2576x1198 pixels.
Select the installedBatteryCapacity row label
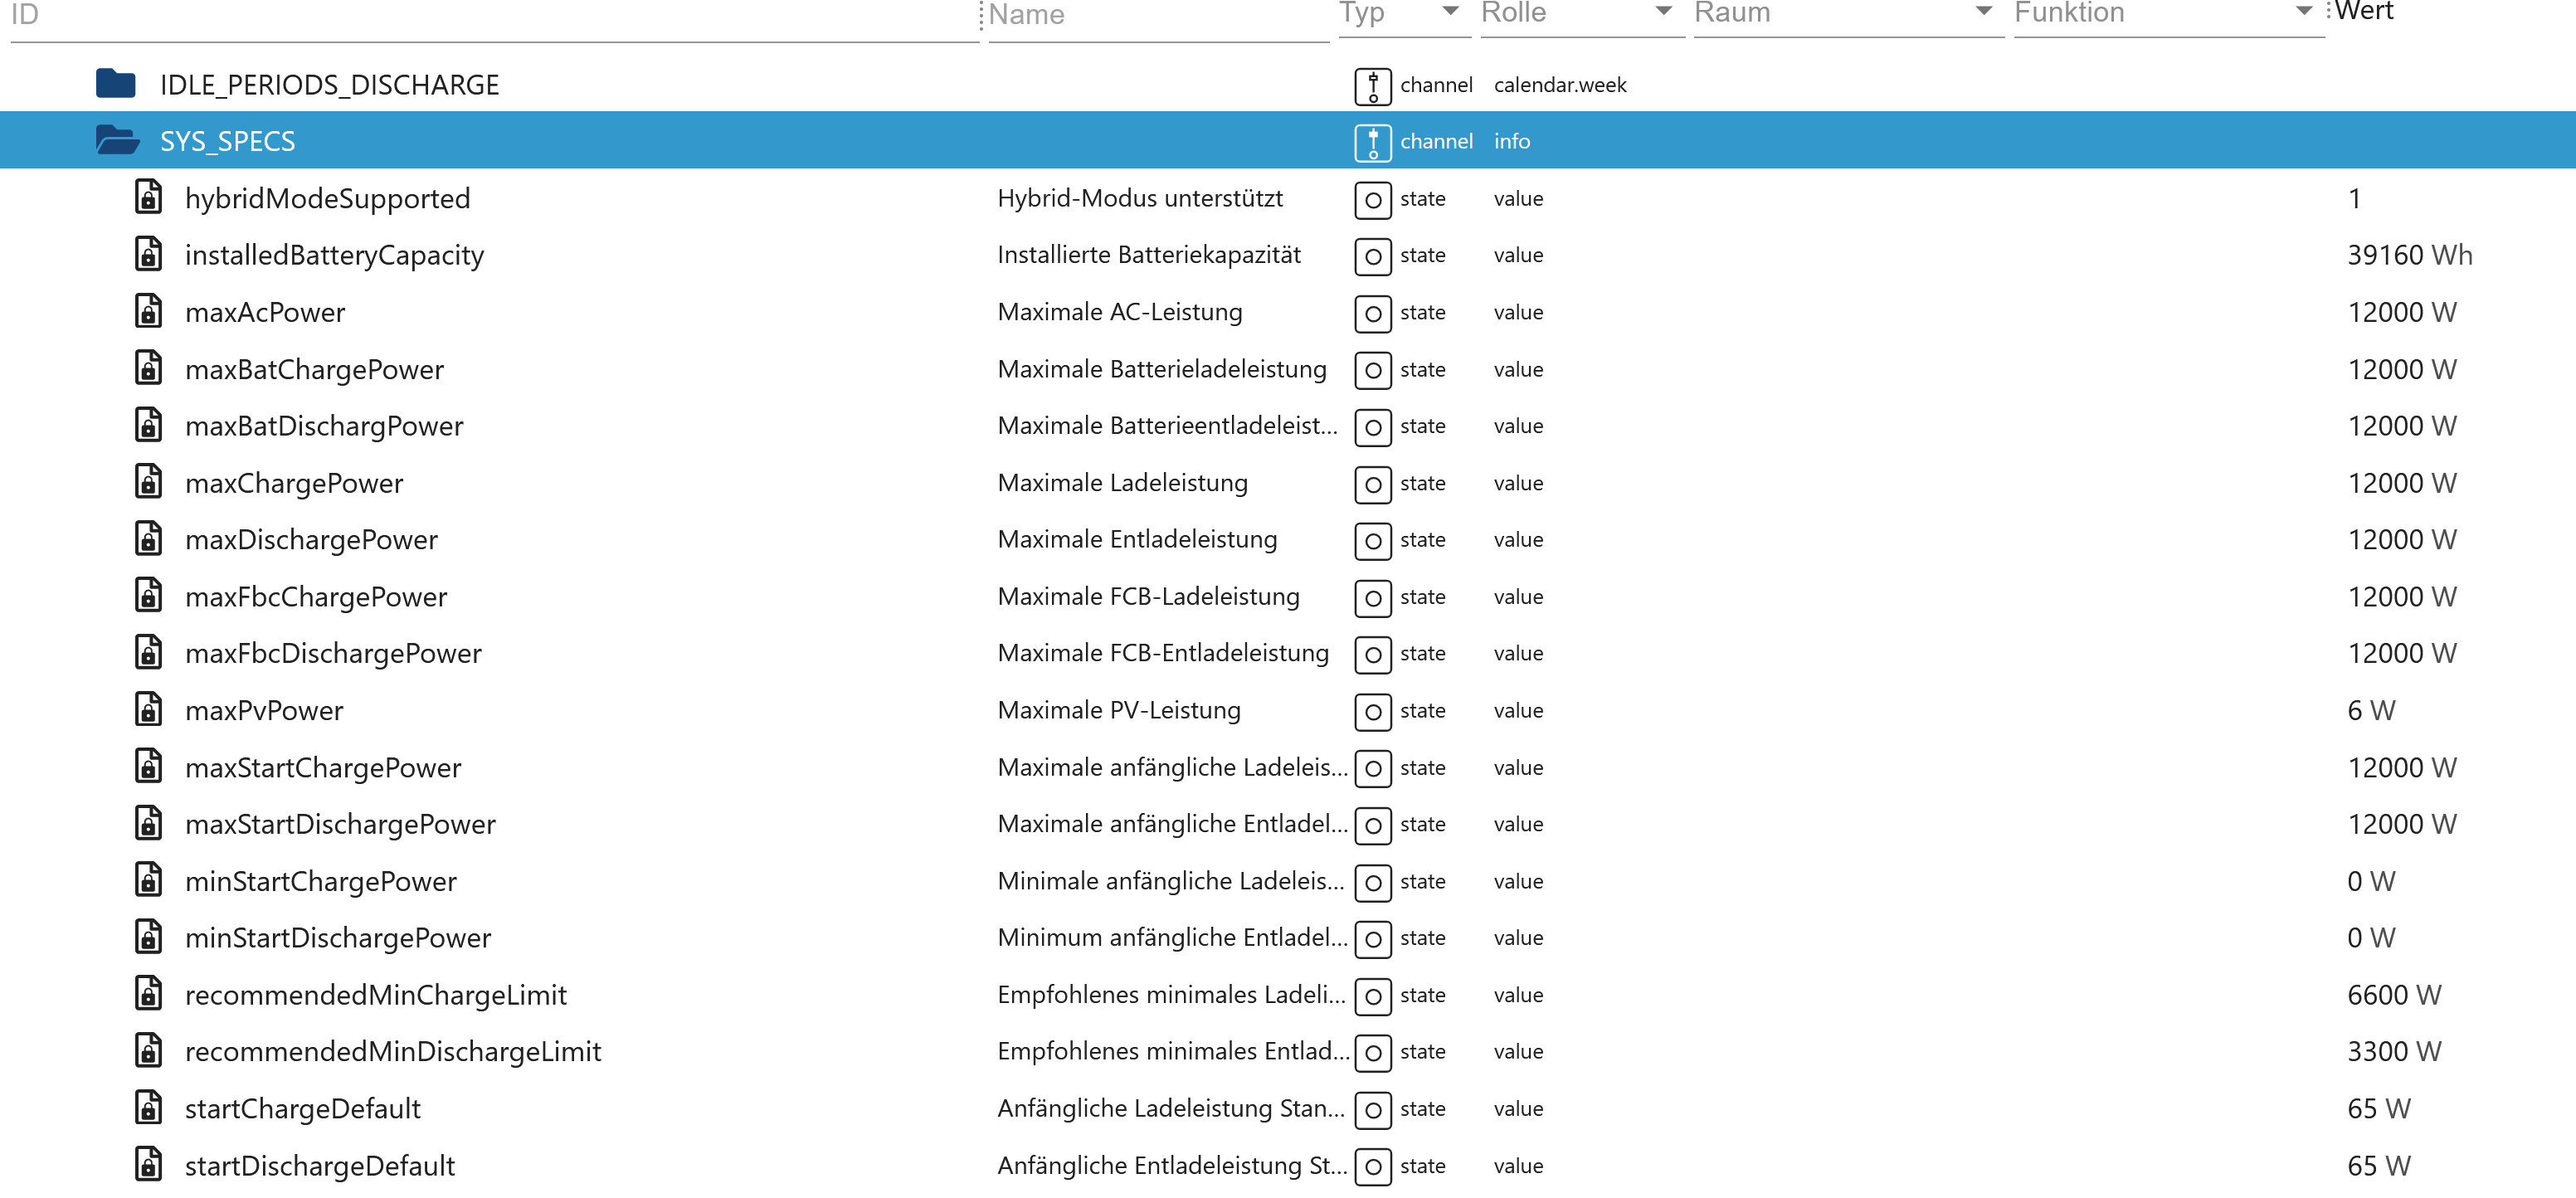tap(335, 256)
